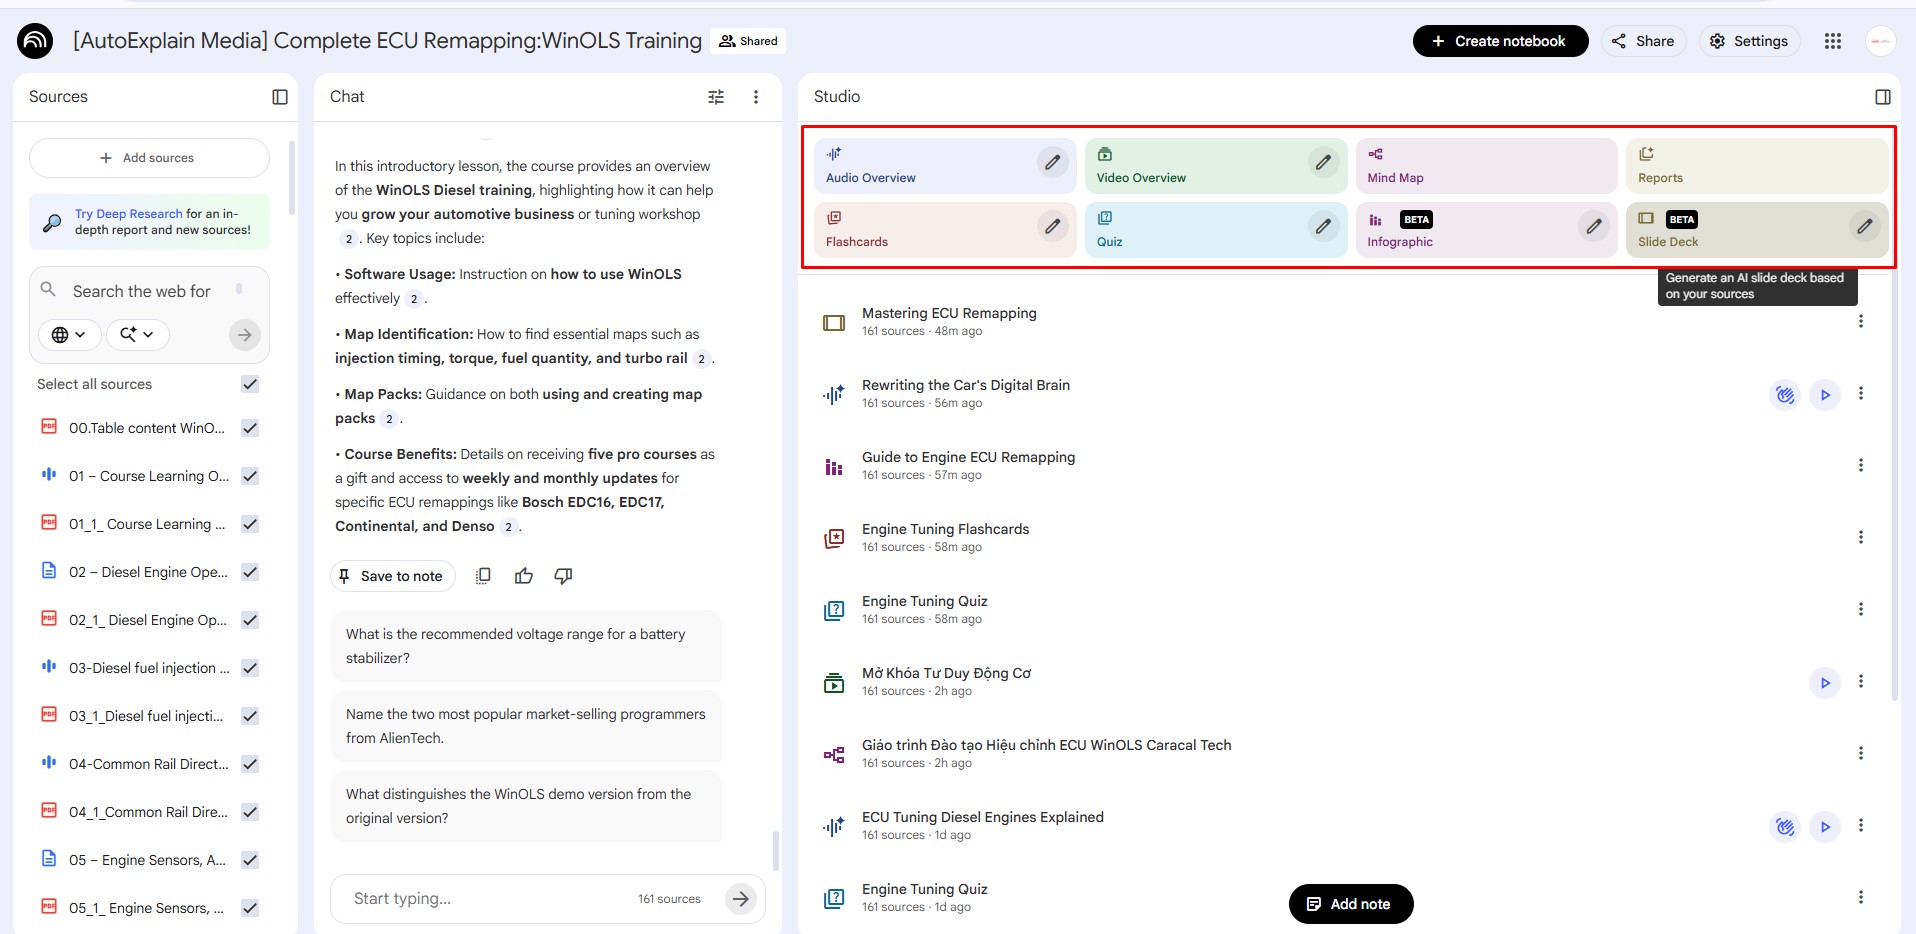This screenshot has width=1916, height=934.
Task: Expand the research mode dropdown
Action: click(137, 335)
